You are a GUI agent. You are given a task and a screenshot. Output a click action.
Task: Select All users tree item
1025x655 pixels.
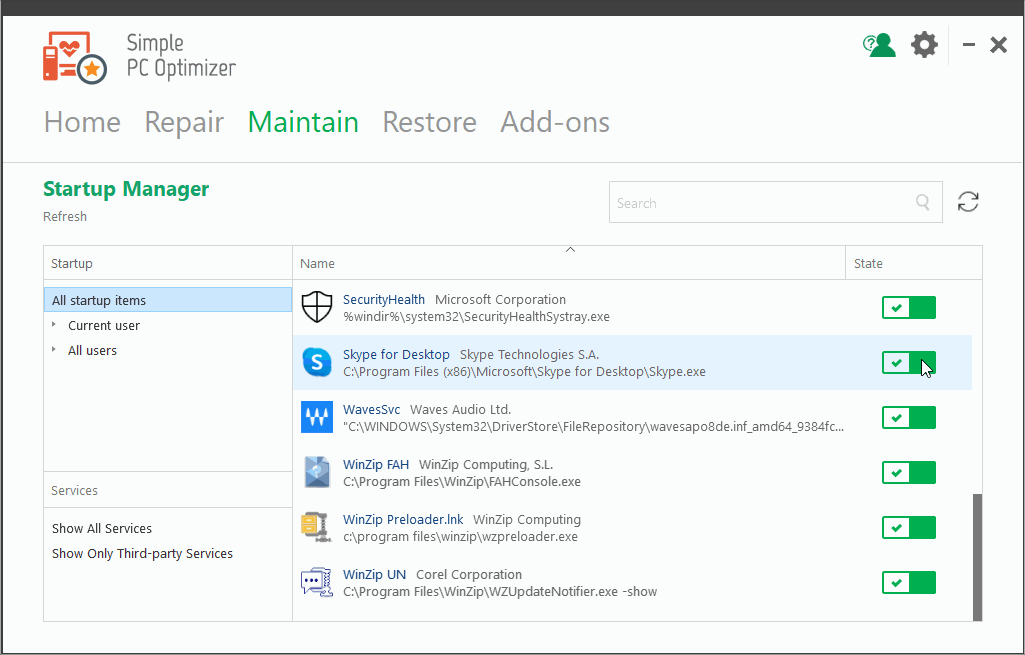point(92,350)
